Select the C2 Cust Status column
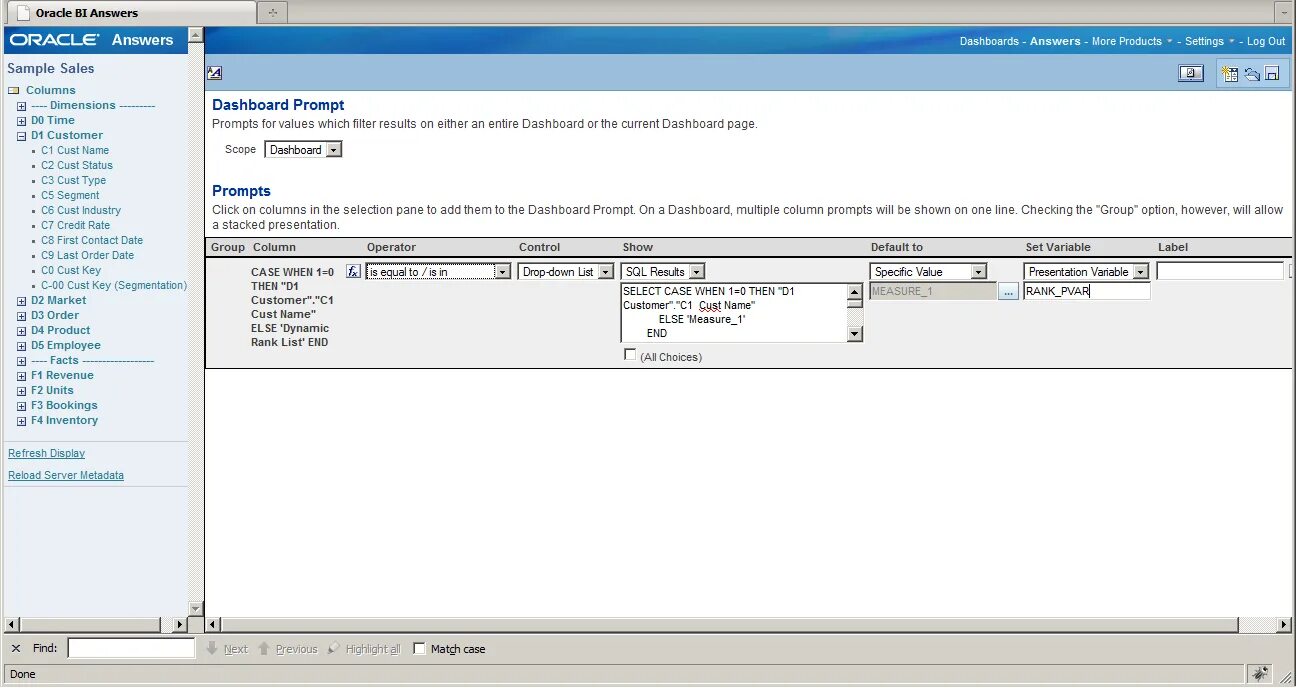 [77, 165]
